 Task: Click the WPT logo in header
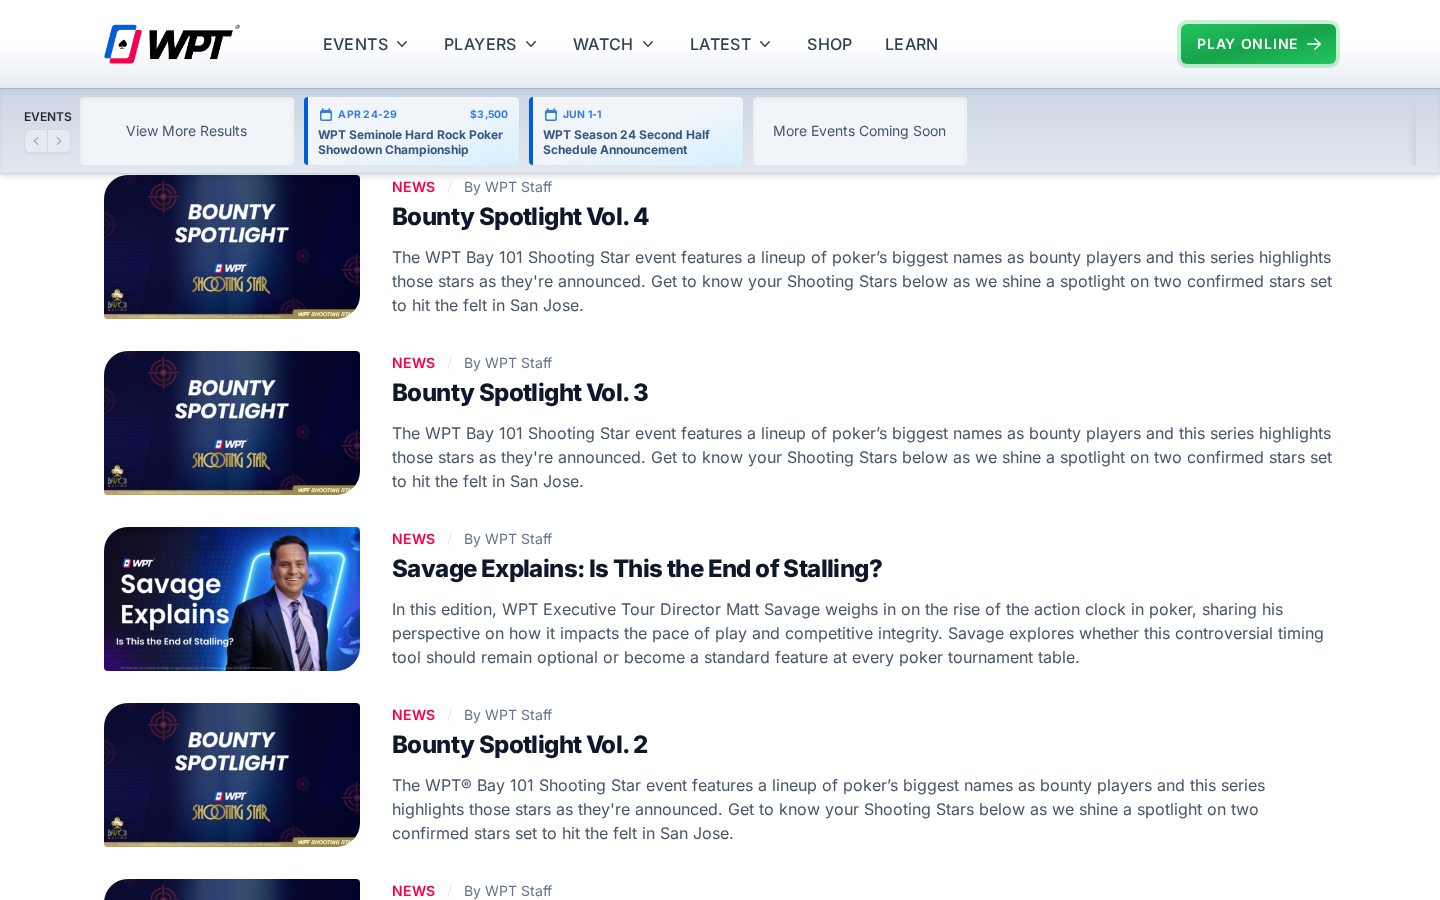point(172,44)
